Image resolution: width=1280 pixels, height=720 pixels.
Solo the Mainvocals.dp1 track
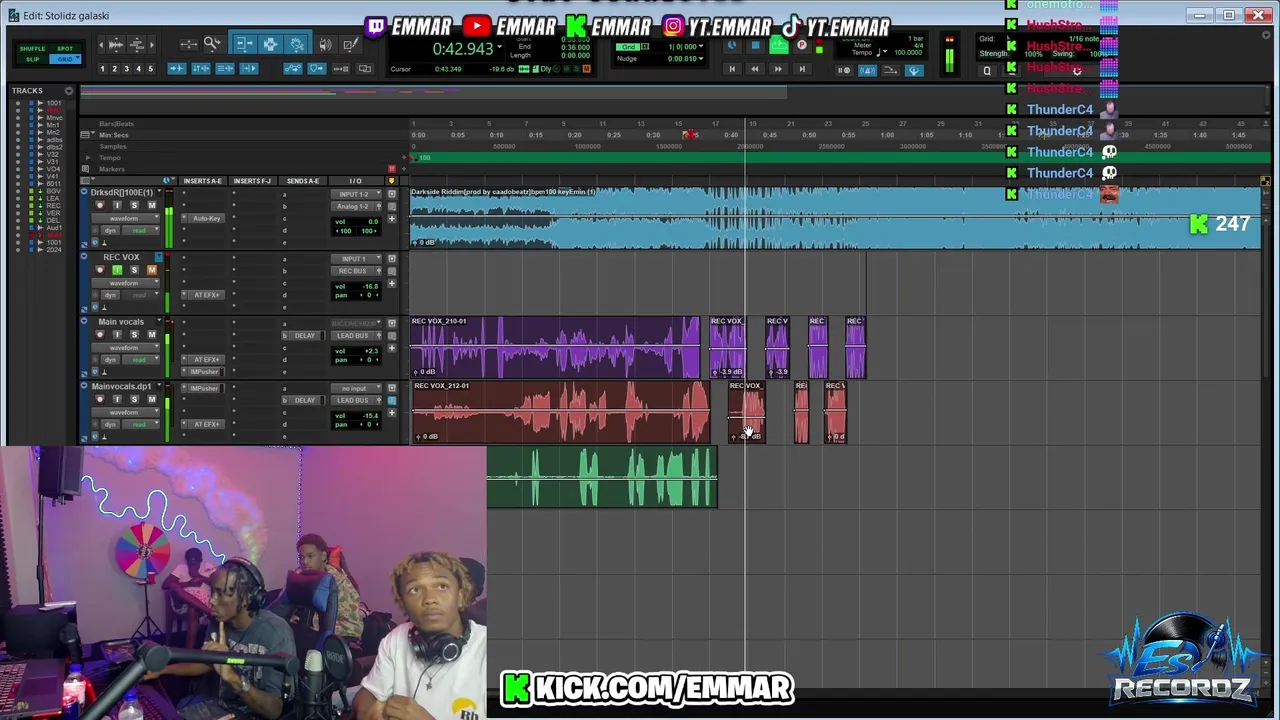[134, 399]
